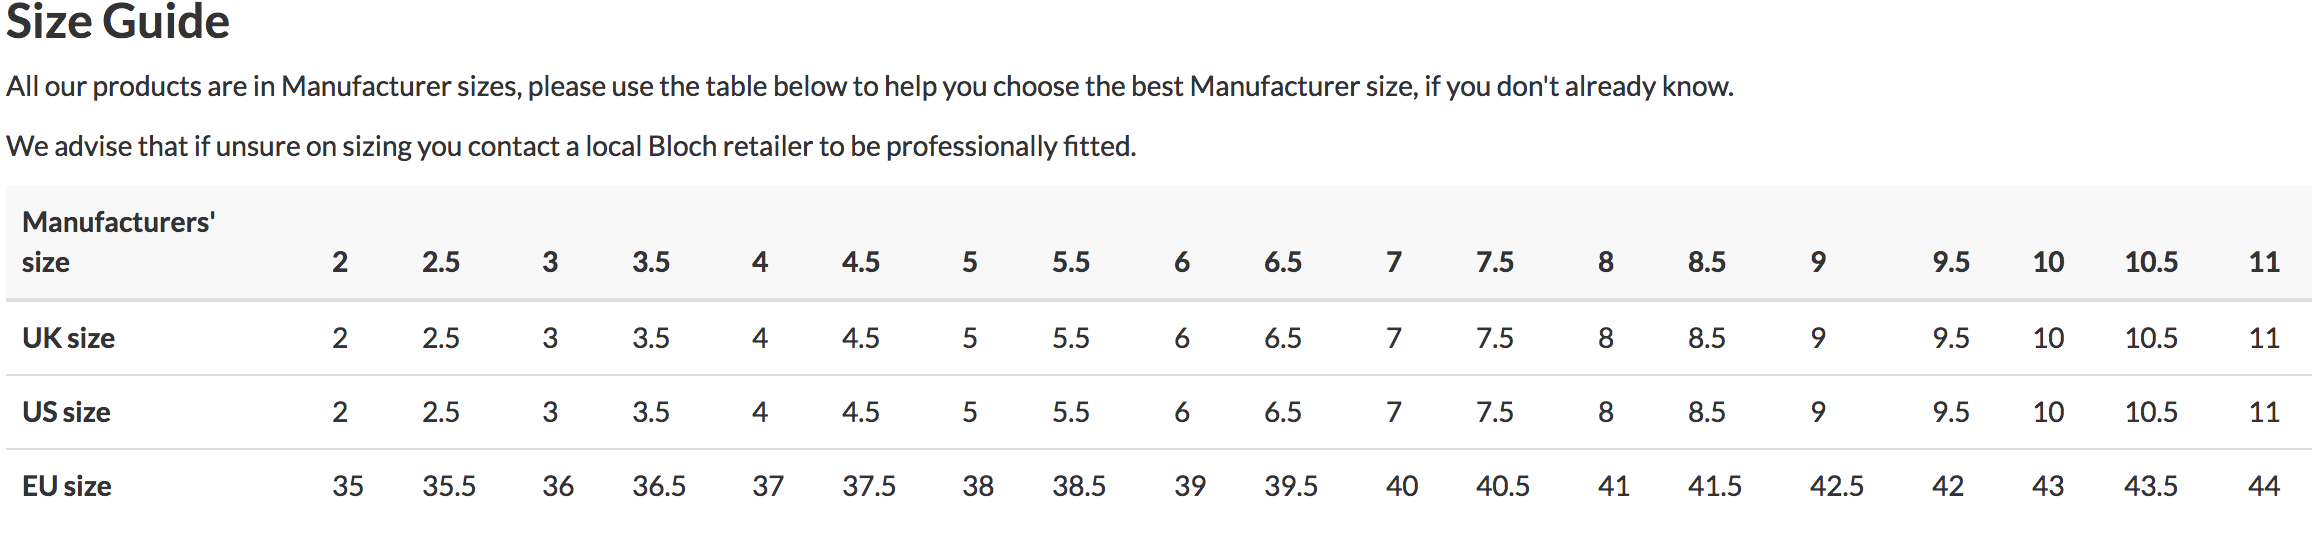Click the EU size row label
This screenshot has width=2312, height=542.
point(66,486)
